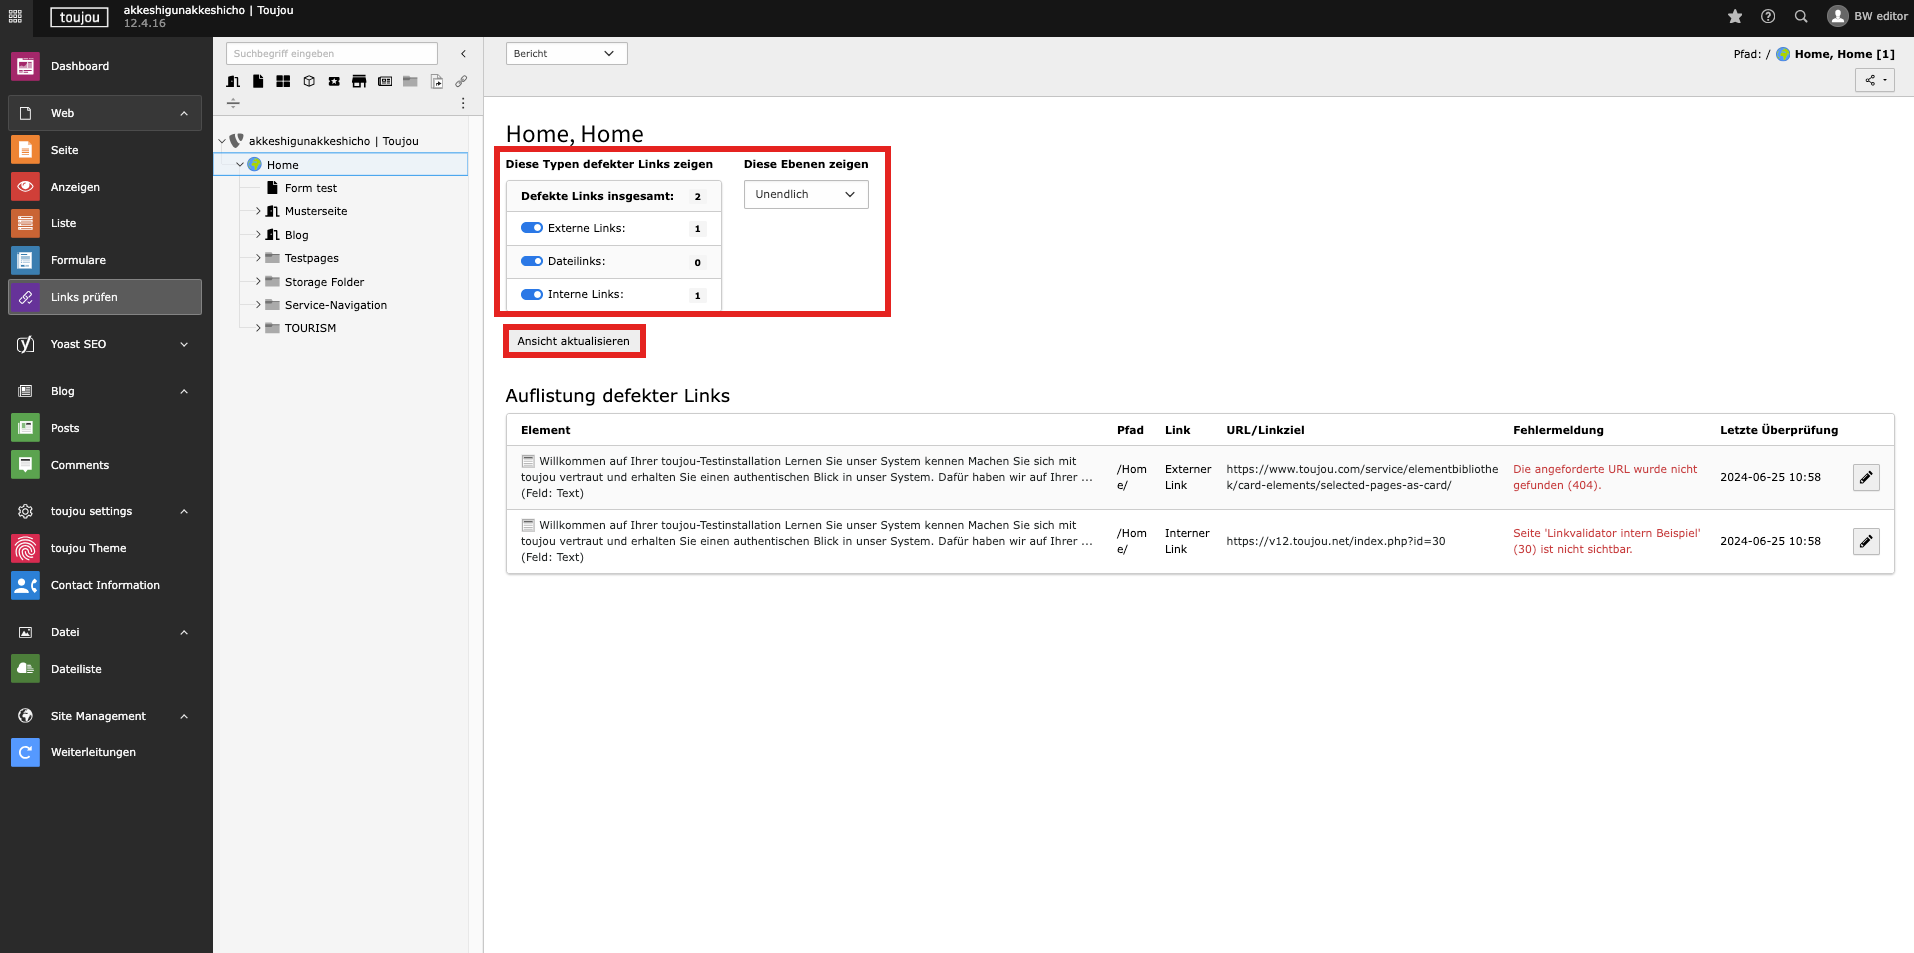Click the share page icon button
This screenshot has height=953, width=1914.
1874,80
